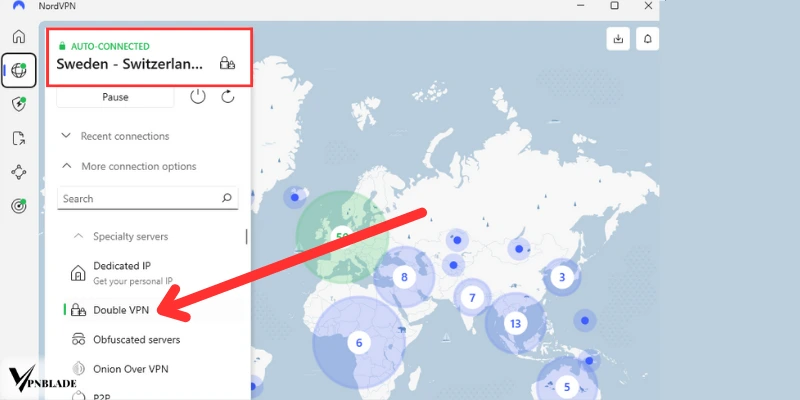
Task: Click the India cluster labeled 7
Action: point(472,297)
